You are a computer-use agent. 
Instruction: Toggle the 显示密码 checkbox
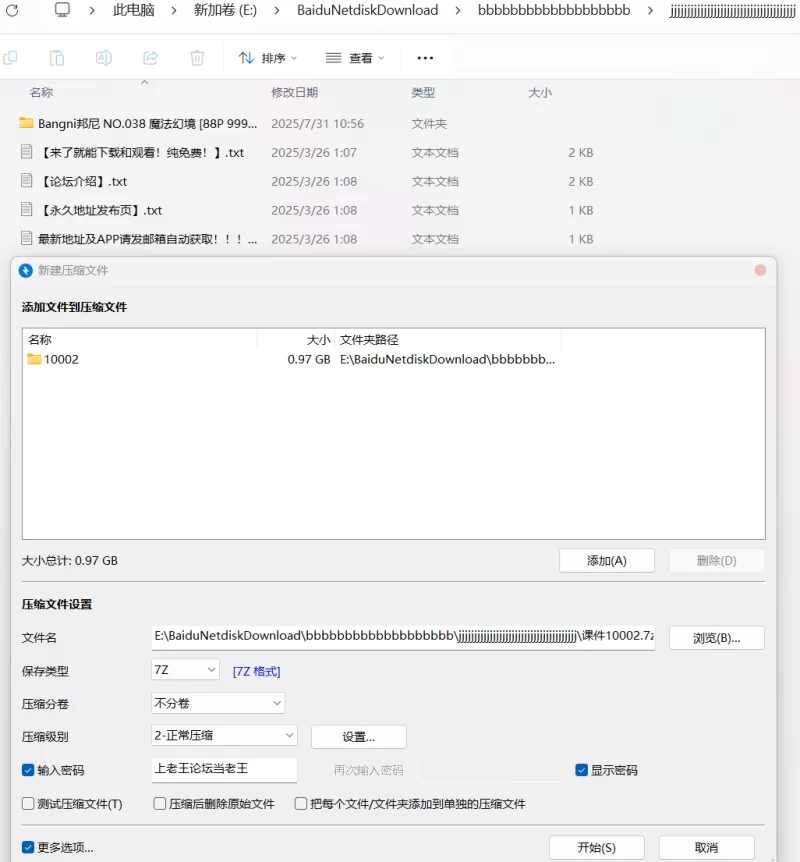click(582, 770)
